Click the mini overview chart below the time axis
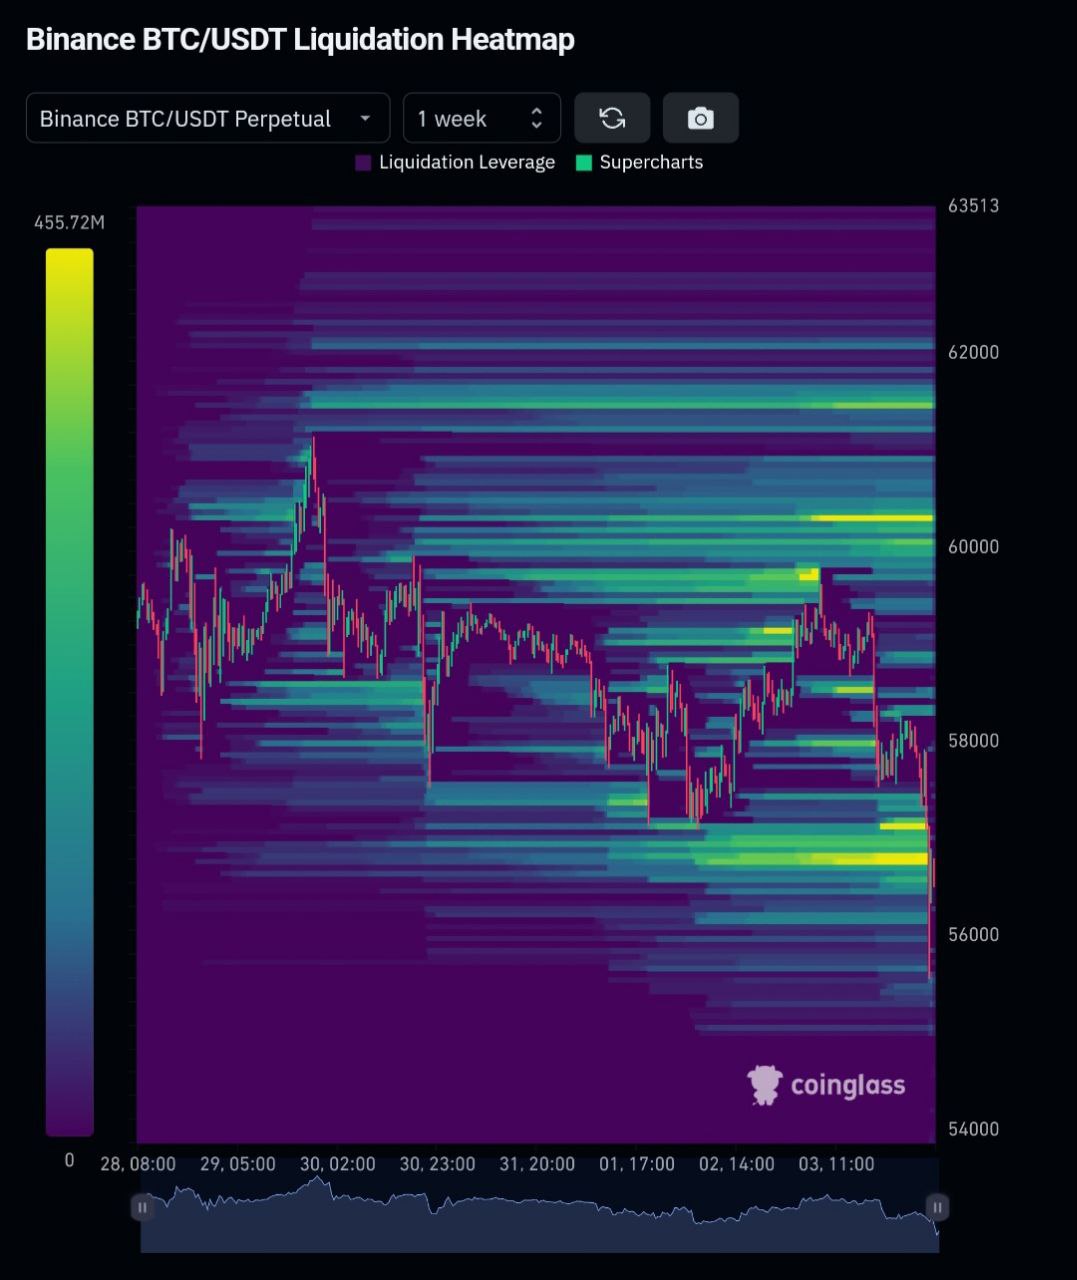This screenshot has width=1077, height=1280. (x=540, y=1215)
